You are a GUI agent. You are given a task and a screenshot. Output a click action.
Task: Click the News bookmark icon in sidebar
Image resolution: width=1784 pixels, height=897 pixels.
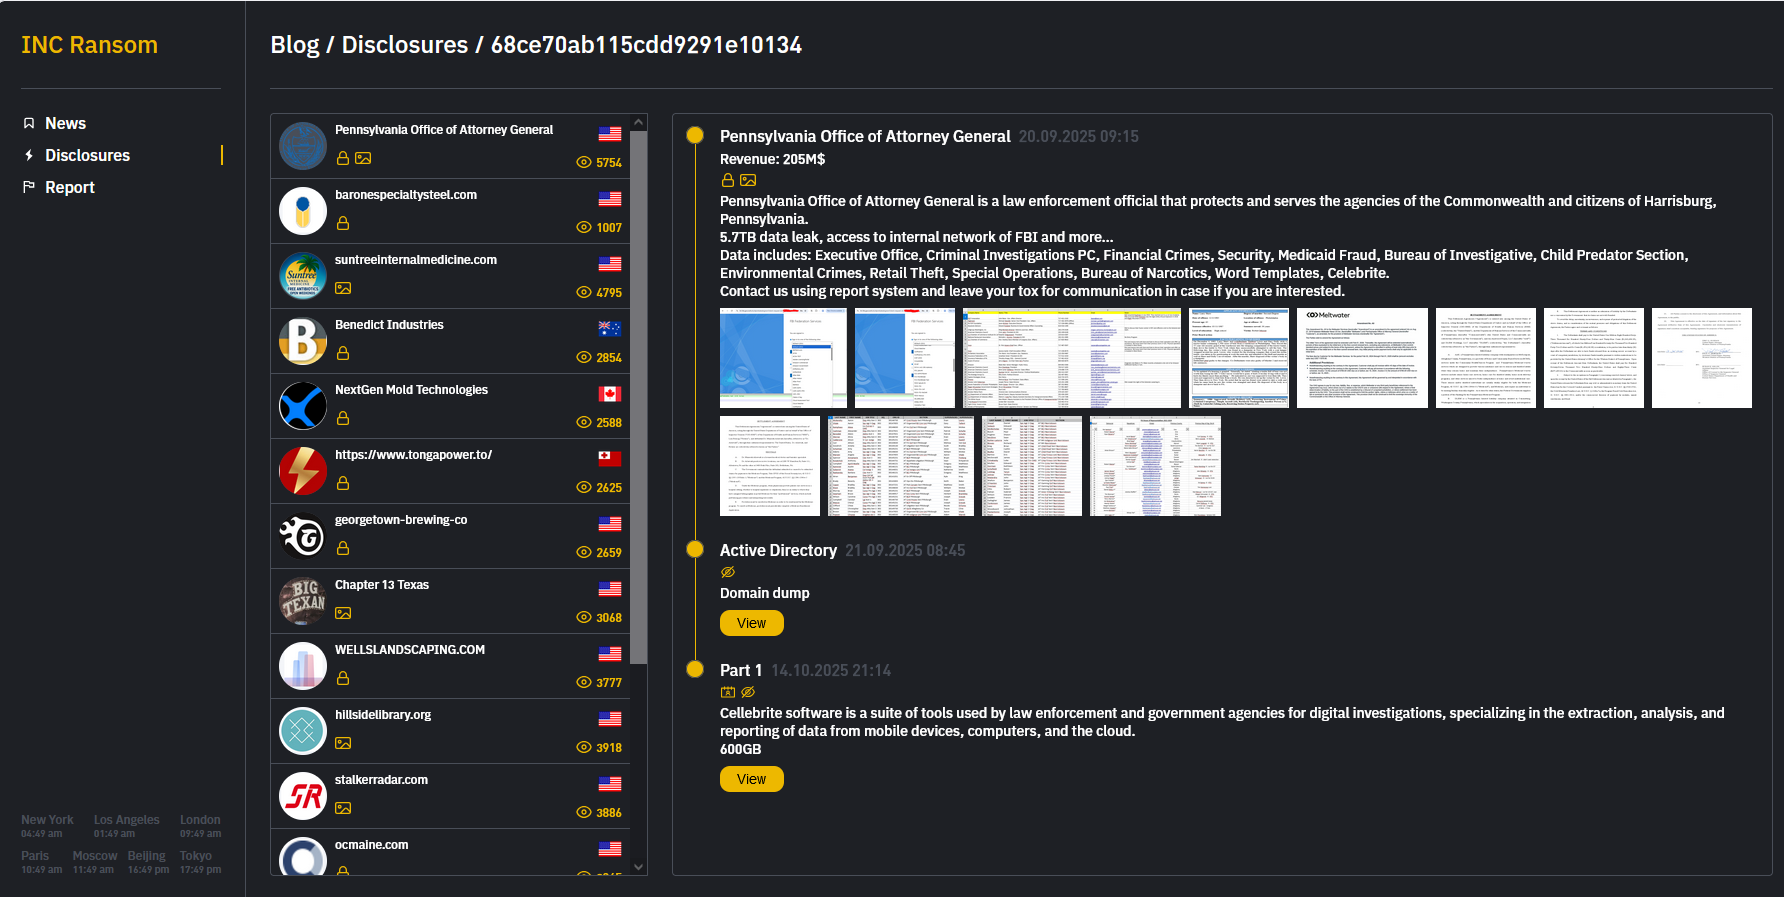tap(29, 123)
